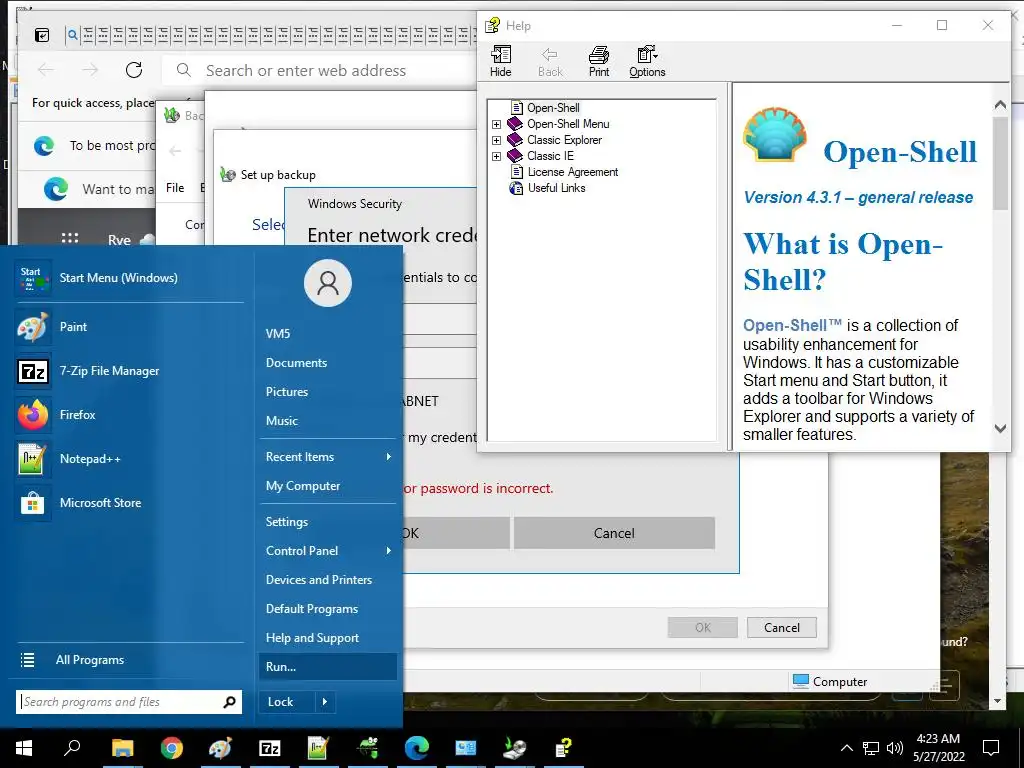Open Devices and Printers
The width and height of the screenshot is (1024, 768).
coord(328,580)
